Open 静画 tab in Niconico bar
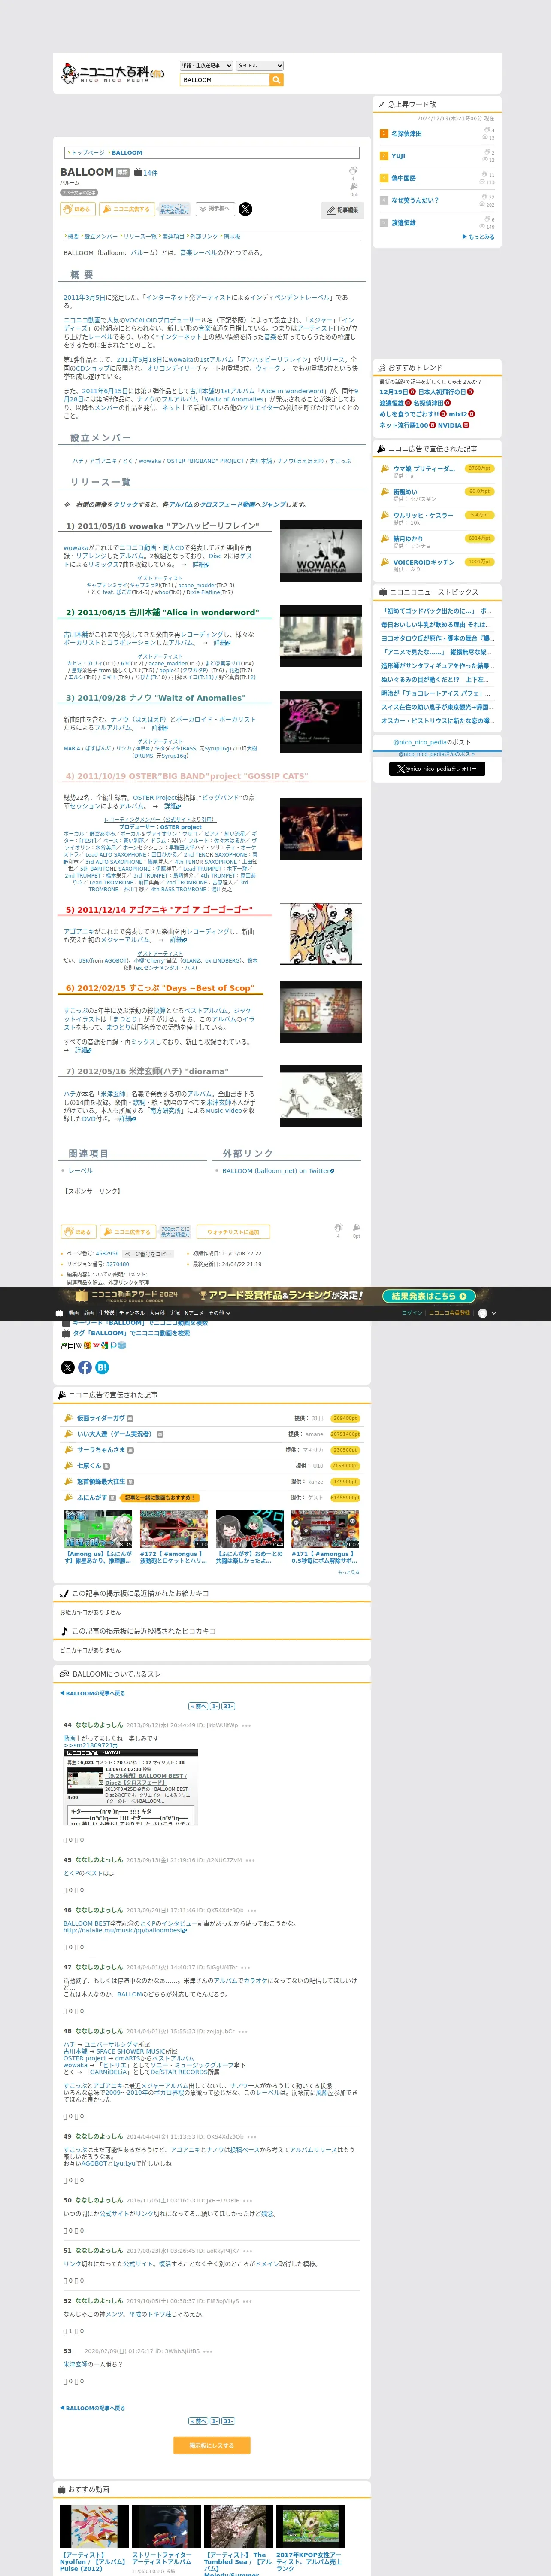Screen dimensions: 551x2576 click(x=89, y=1313)
